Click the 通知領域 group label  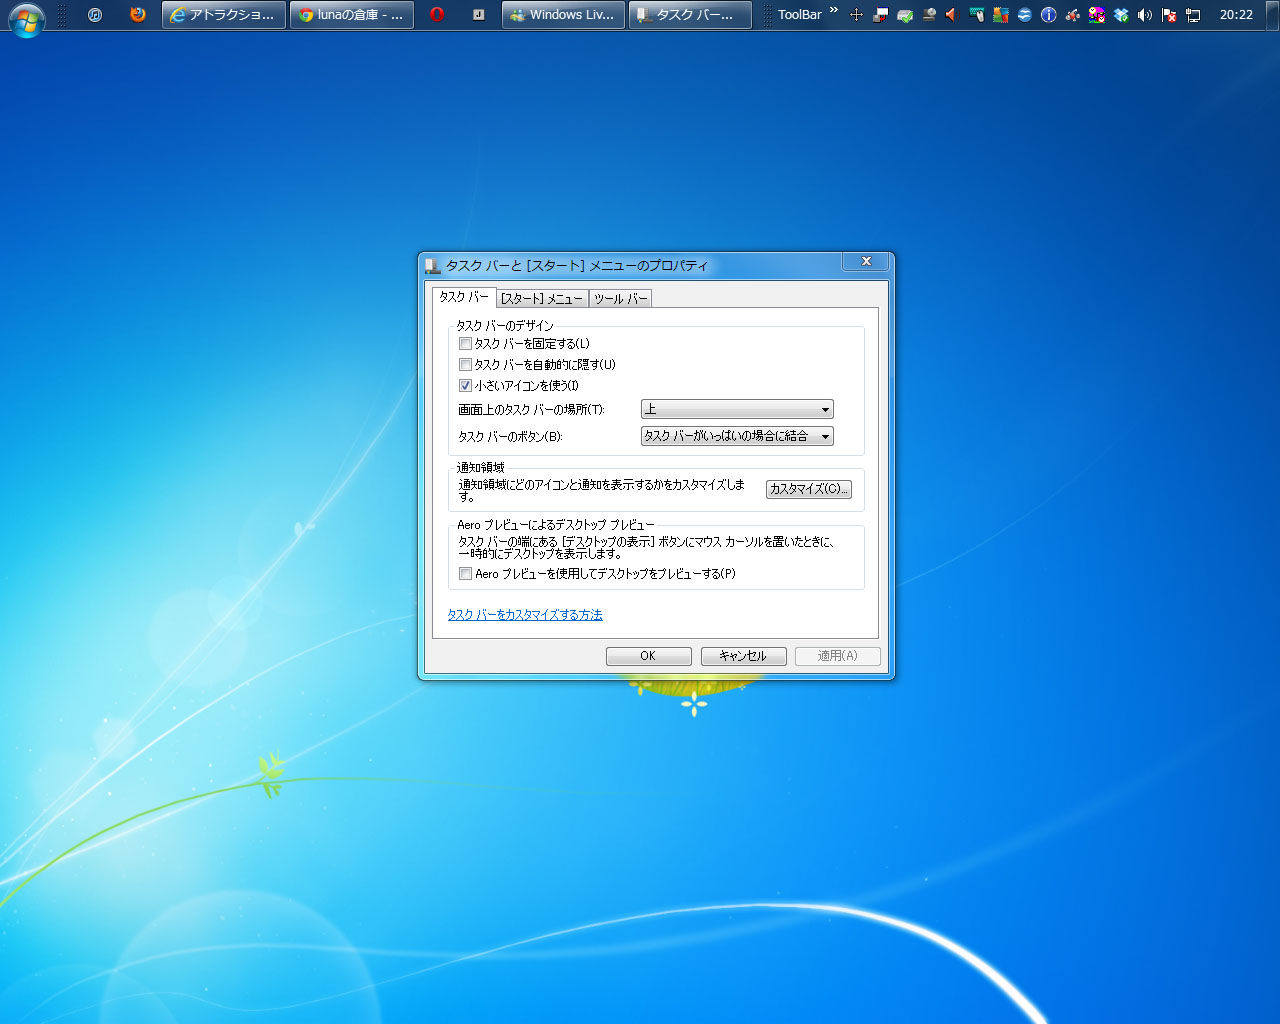(x=481, y=467)
